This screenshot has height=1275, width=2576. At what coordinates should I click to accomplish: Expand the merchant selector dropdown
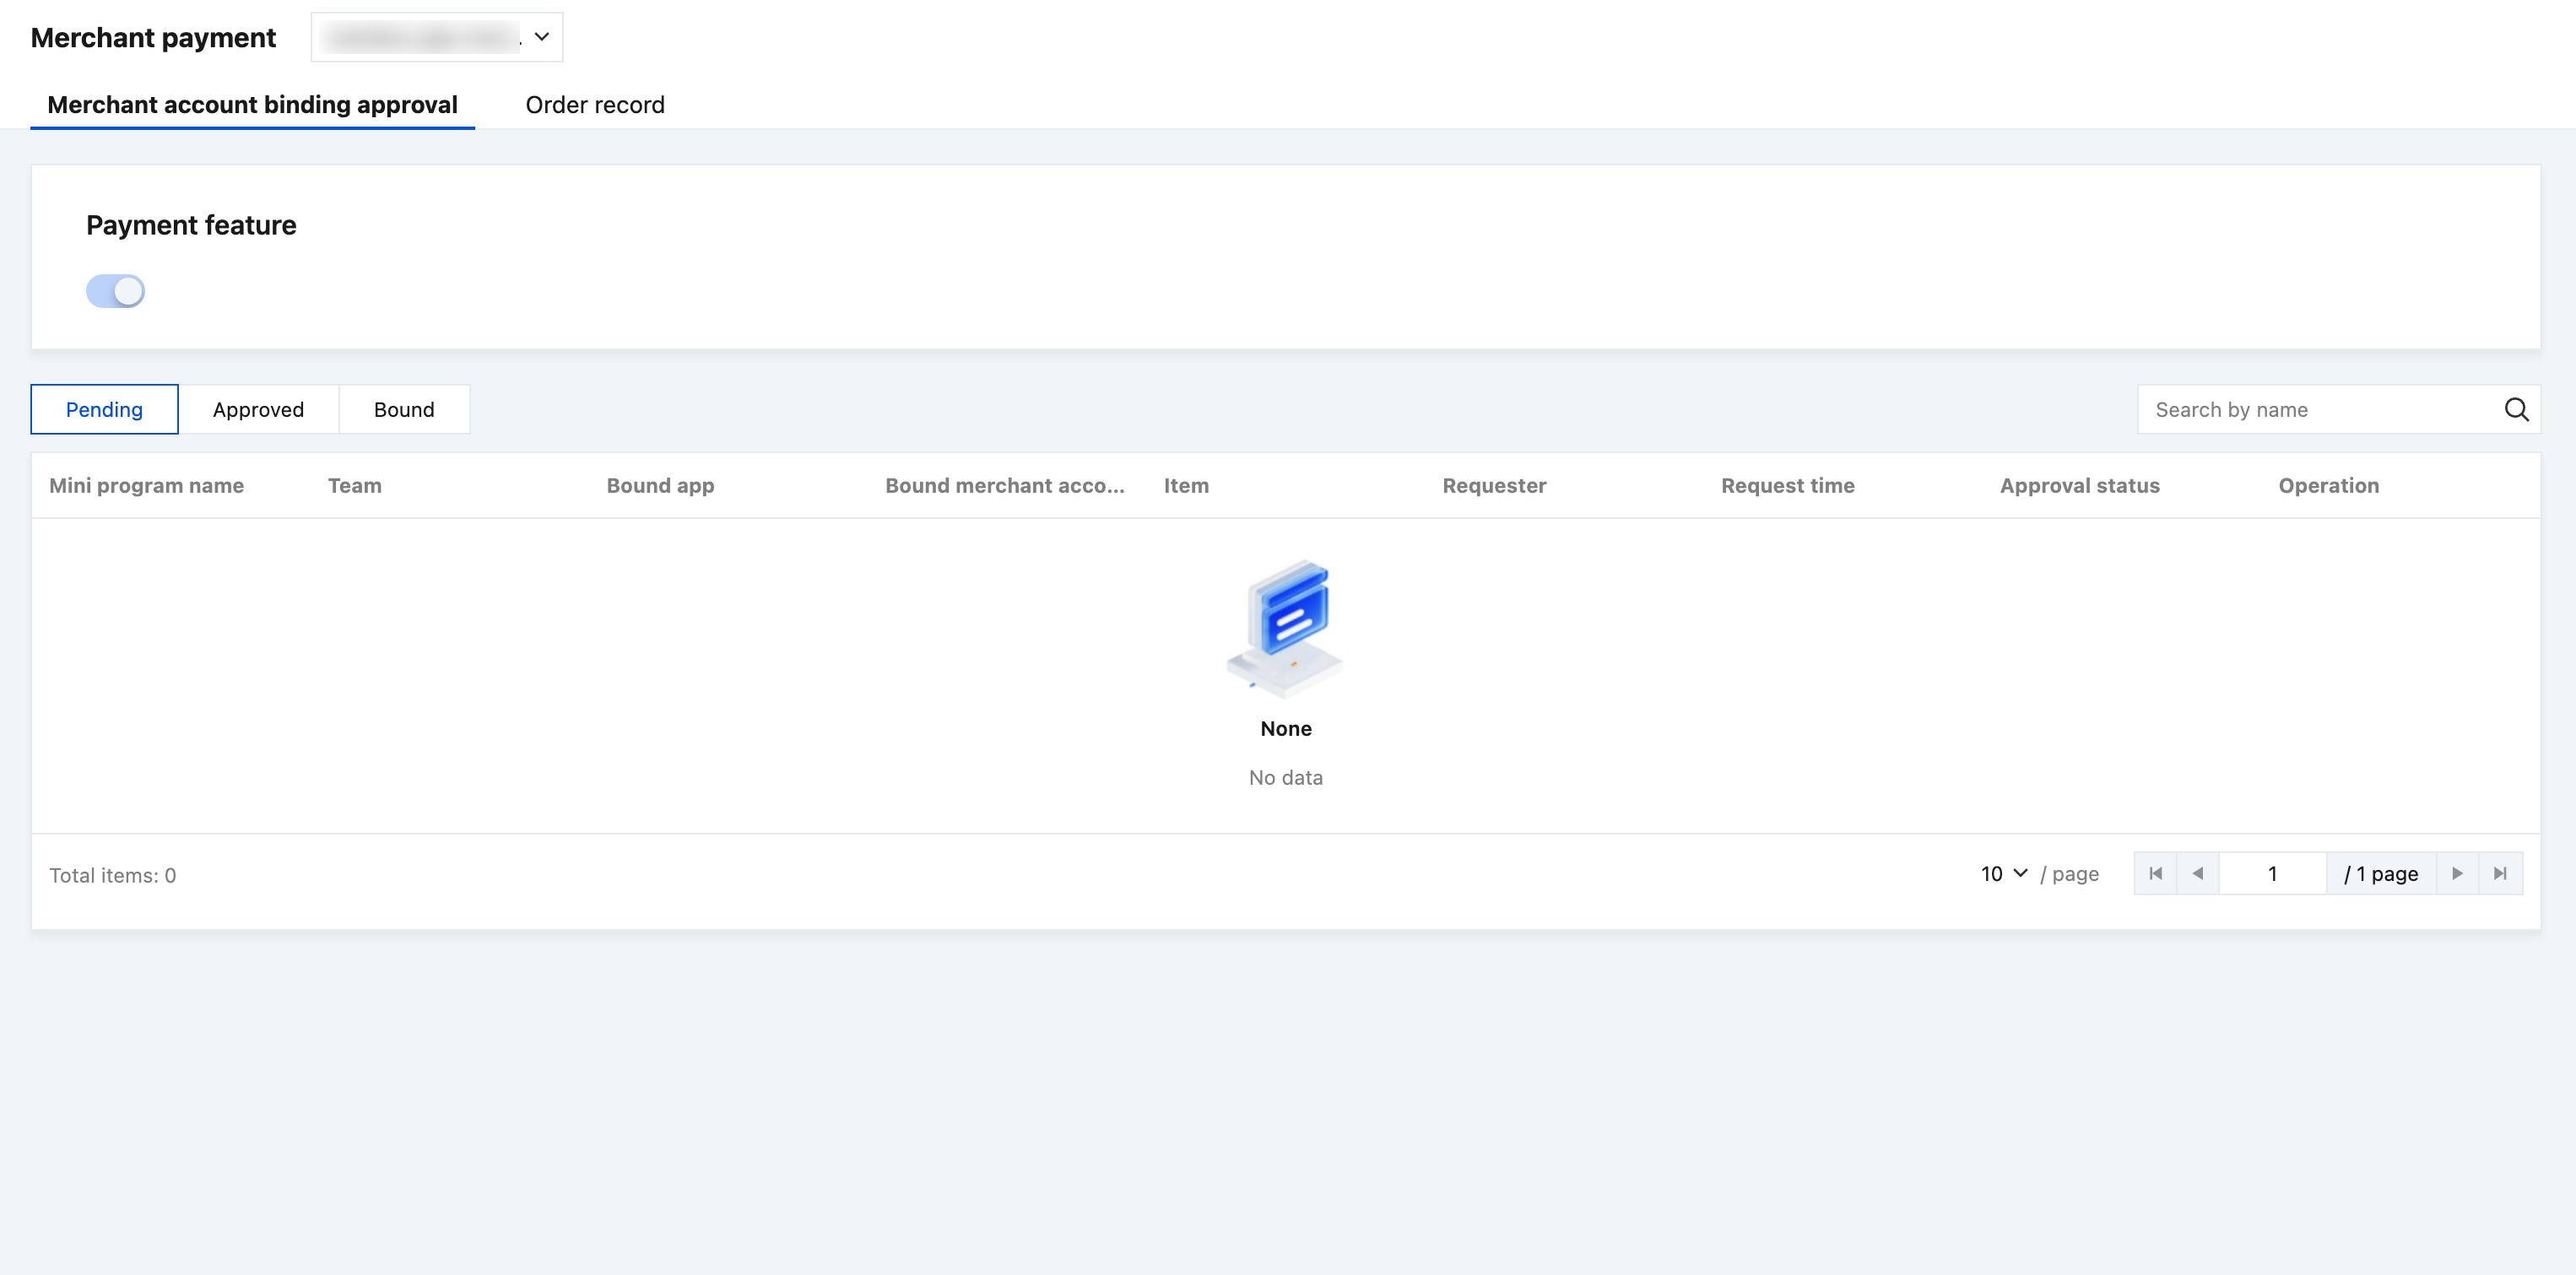[425, 37]
